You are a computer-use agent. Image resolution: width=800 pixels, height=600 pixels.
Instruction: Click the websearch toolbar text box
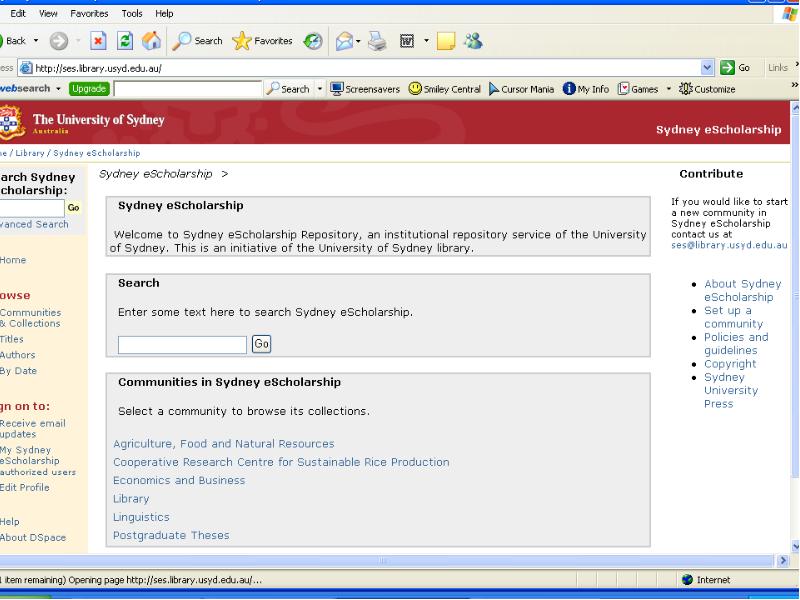(188, 89)
